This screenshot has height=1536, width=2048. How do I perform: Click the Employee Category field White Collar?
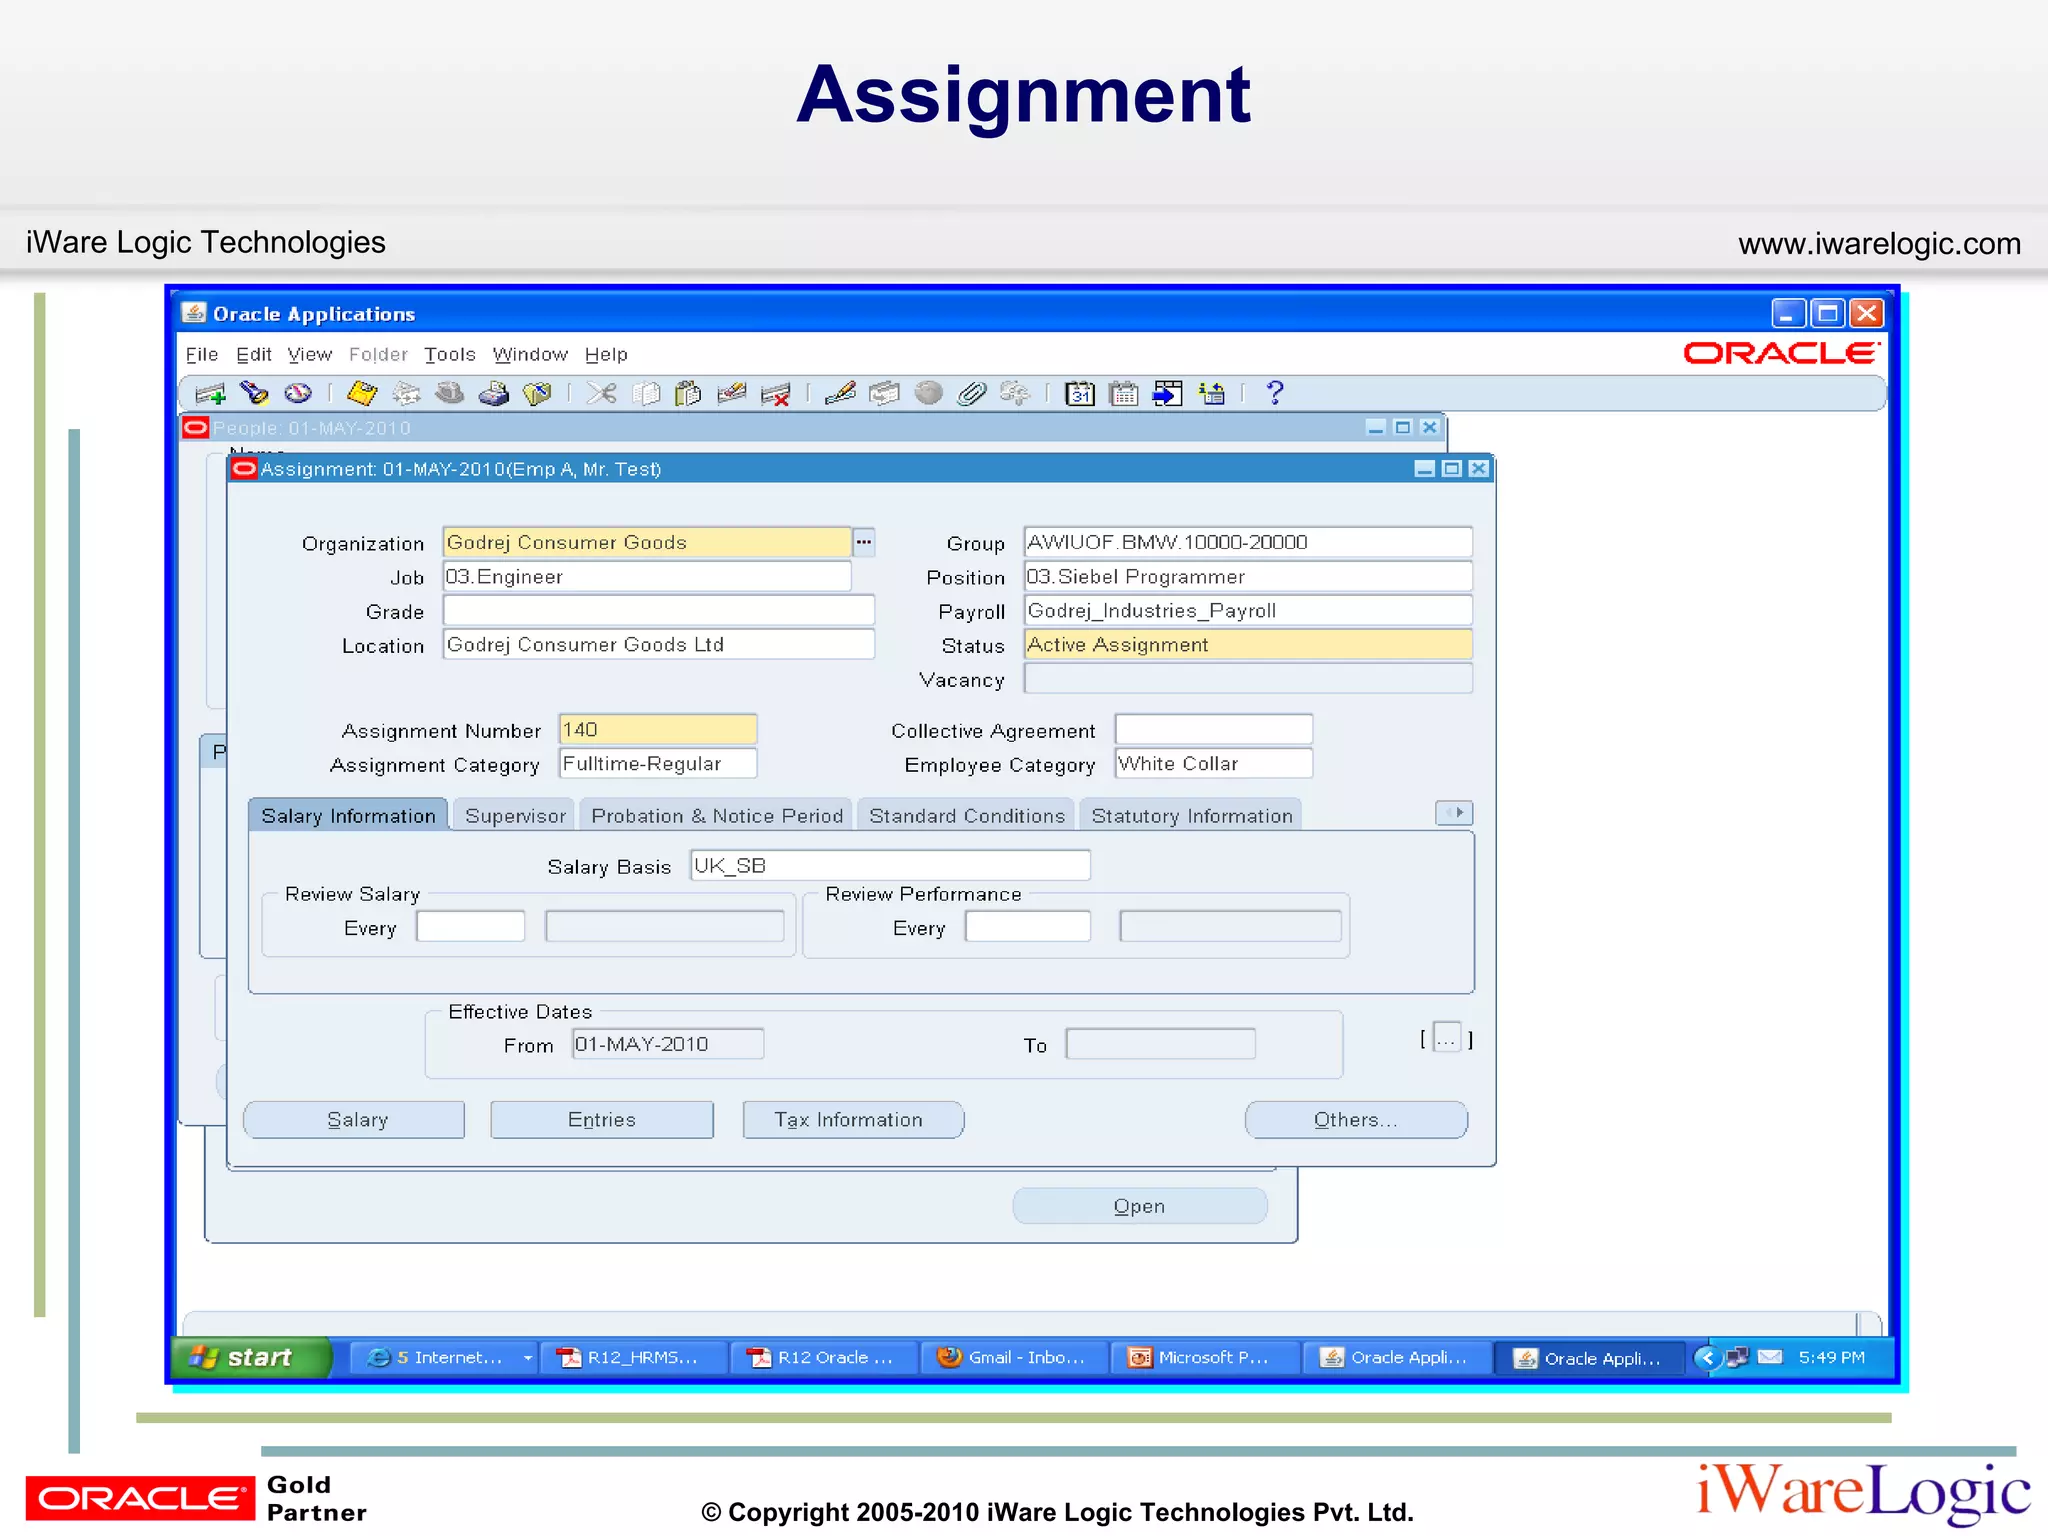(x=1214, y=763)
